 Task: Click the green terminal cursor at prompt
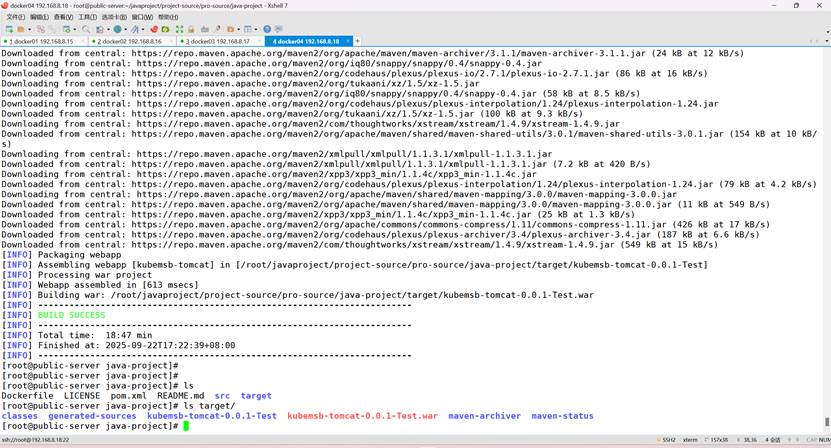pos(186,426)
